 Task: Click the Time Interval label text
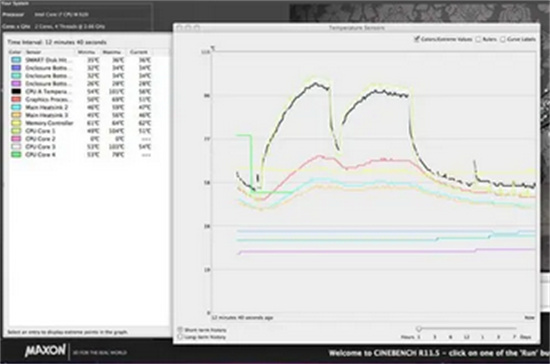click(x=57, y=42)
